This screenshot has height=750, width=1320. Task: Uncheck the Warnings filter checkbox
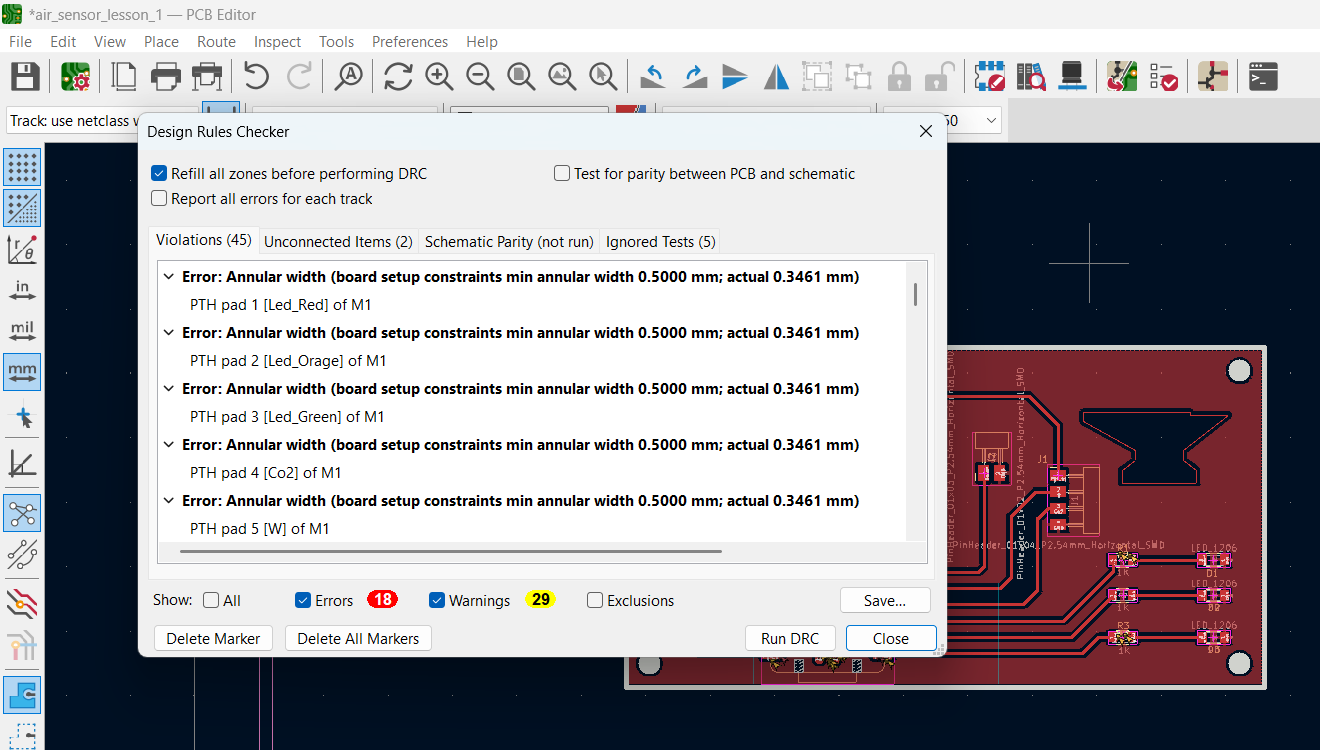(x=437, y=600)
